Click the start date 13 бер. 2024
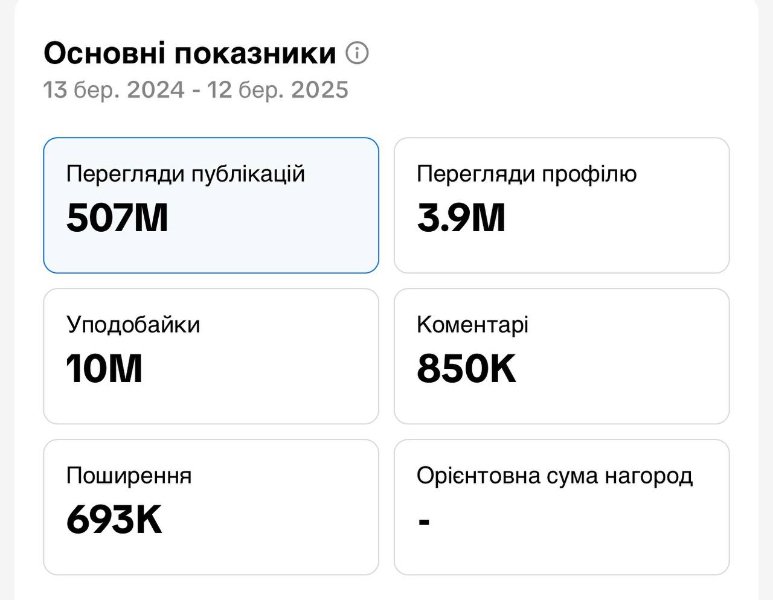 pos(114,90)
